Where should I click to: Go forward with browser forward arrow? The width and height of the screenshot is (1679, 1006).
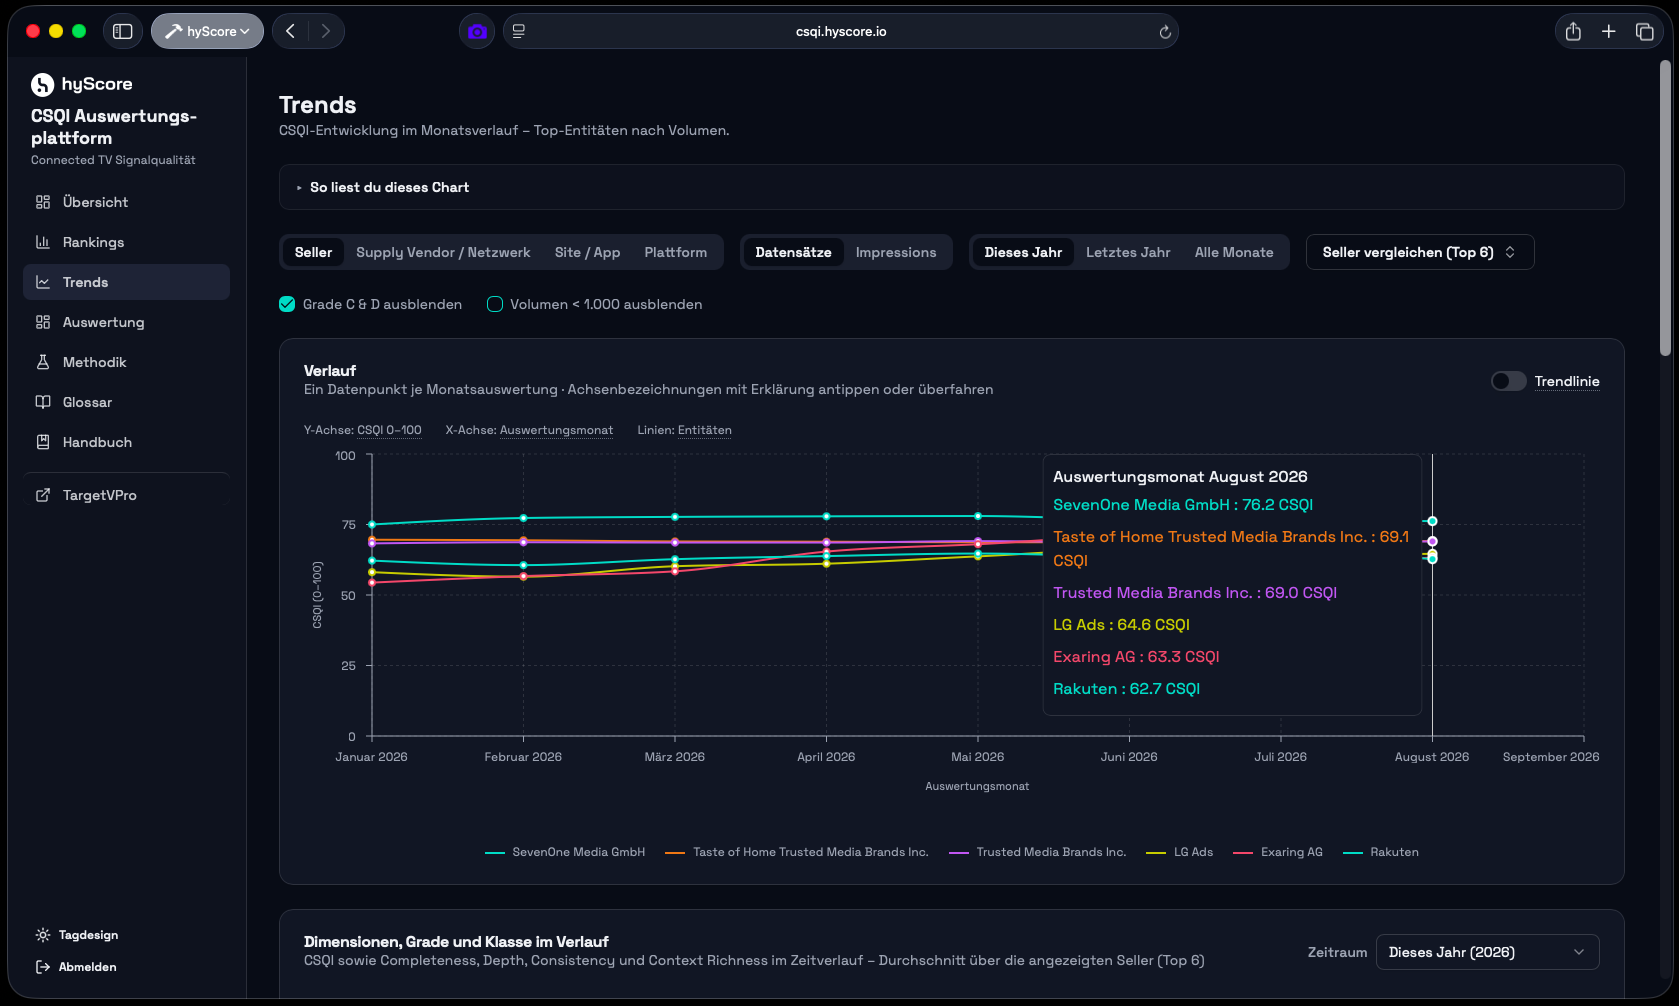[x=326, y=31]
